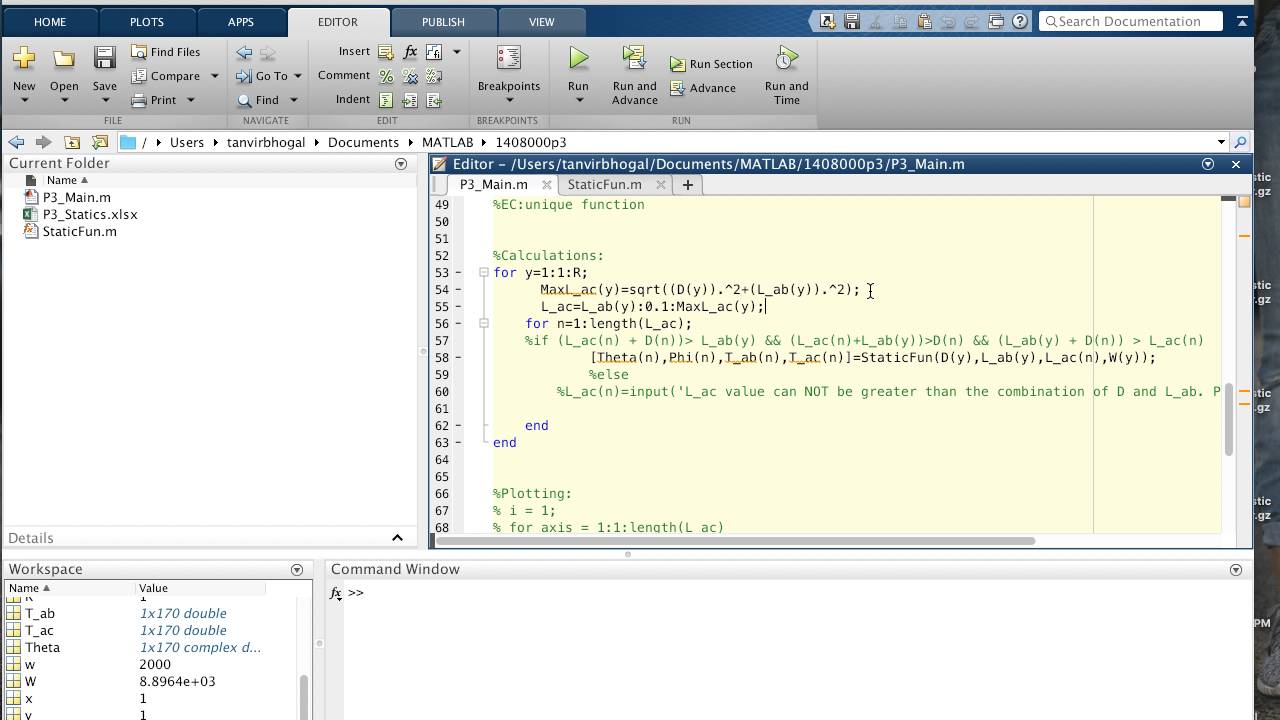The image size is (1280, 720).
Task: Click the insert function fx icon
Action: click(x=410, y=52)
